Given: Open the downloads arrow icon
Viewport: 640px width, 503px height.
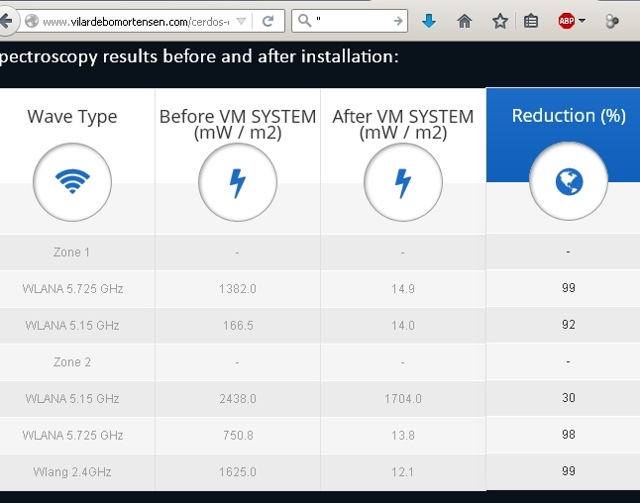Looking at the screenshot, I should [x=429, y=21].
